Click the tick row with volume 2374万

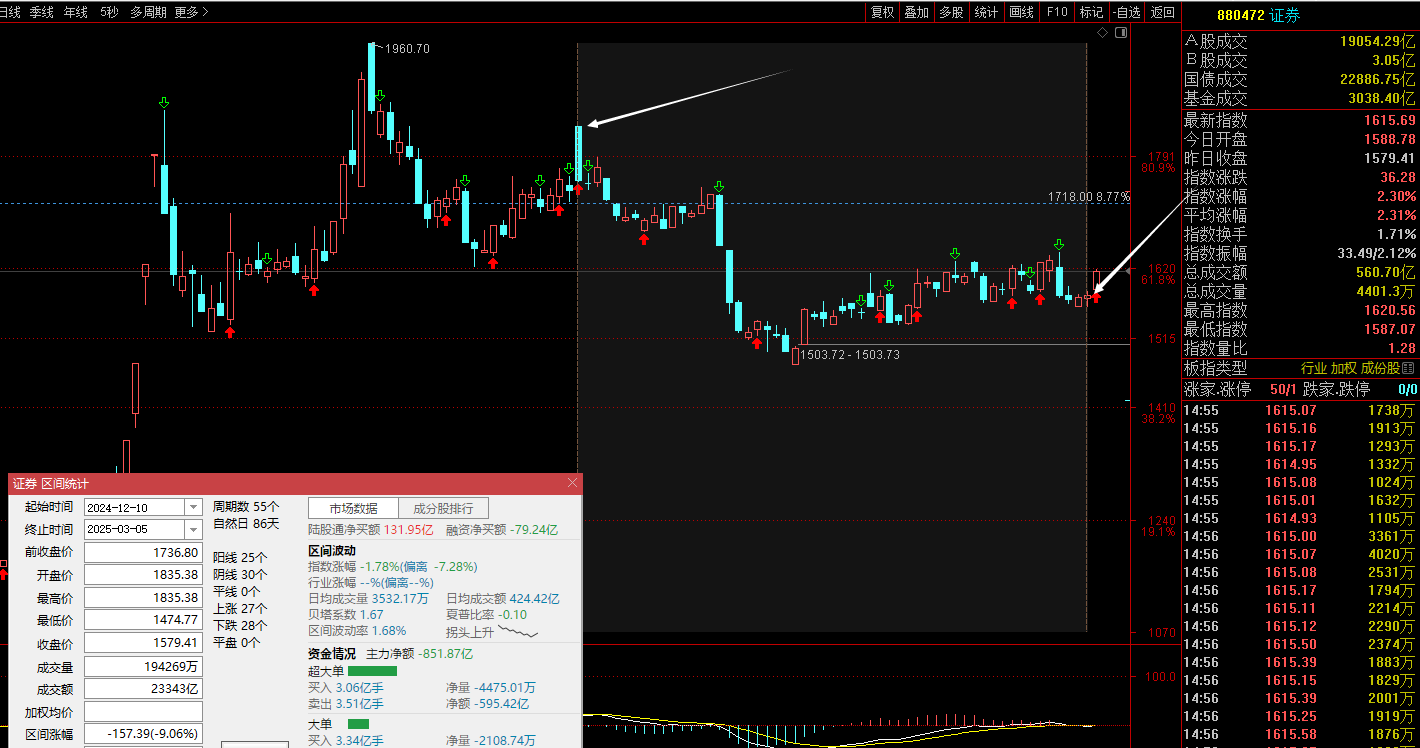coord(1300,644)
